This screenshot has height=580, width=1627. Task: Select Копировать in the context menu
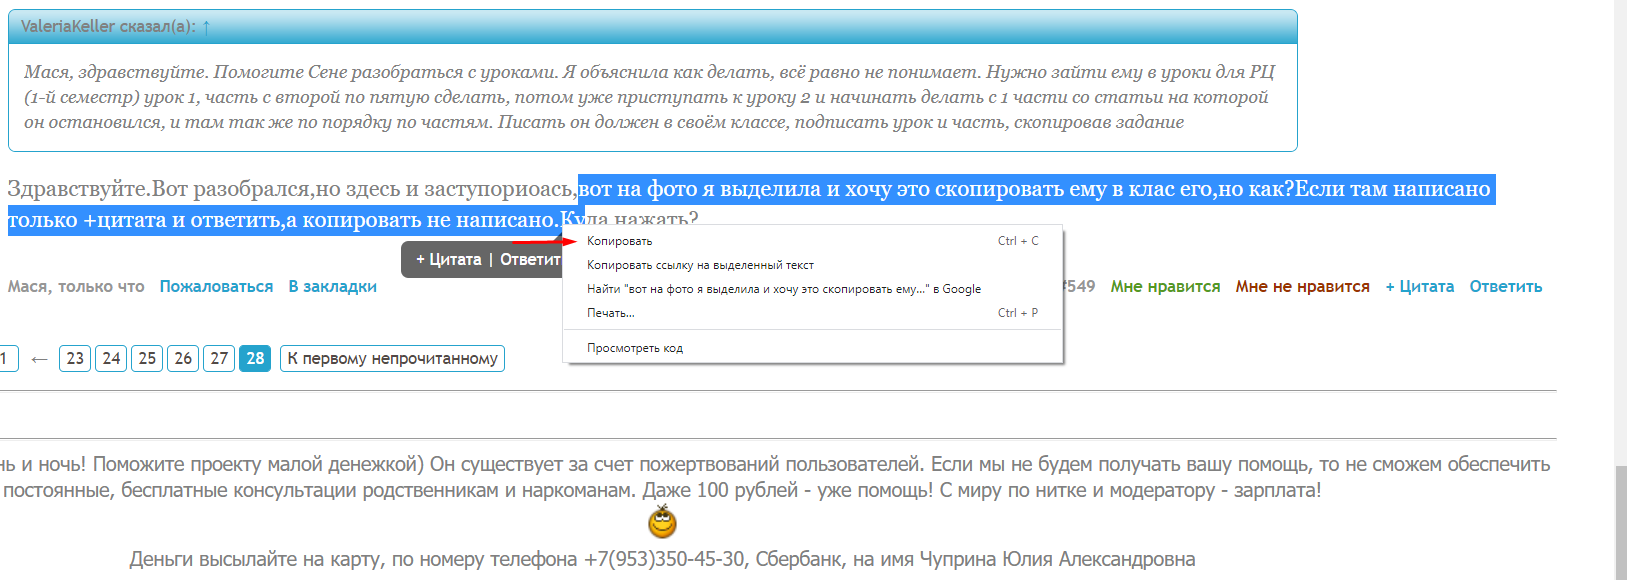619,241
